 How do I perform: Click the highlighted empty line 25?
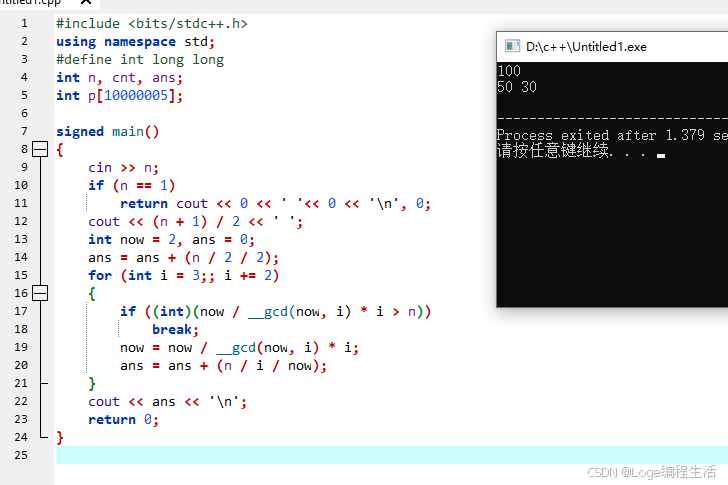click(x=392, y=455)
